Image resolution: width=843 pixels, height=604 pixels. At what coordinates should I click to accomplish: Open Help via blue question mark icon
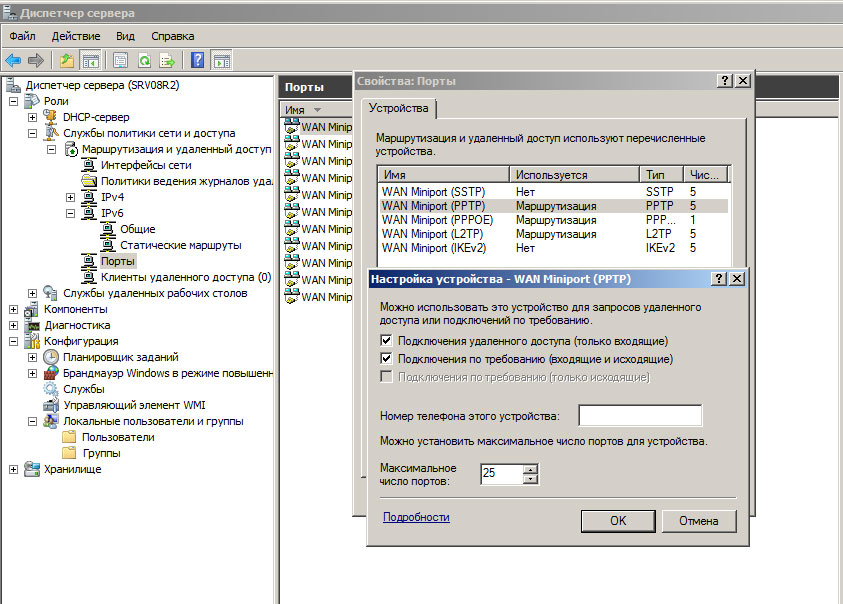198,60
